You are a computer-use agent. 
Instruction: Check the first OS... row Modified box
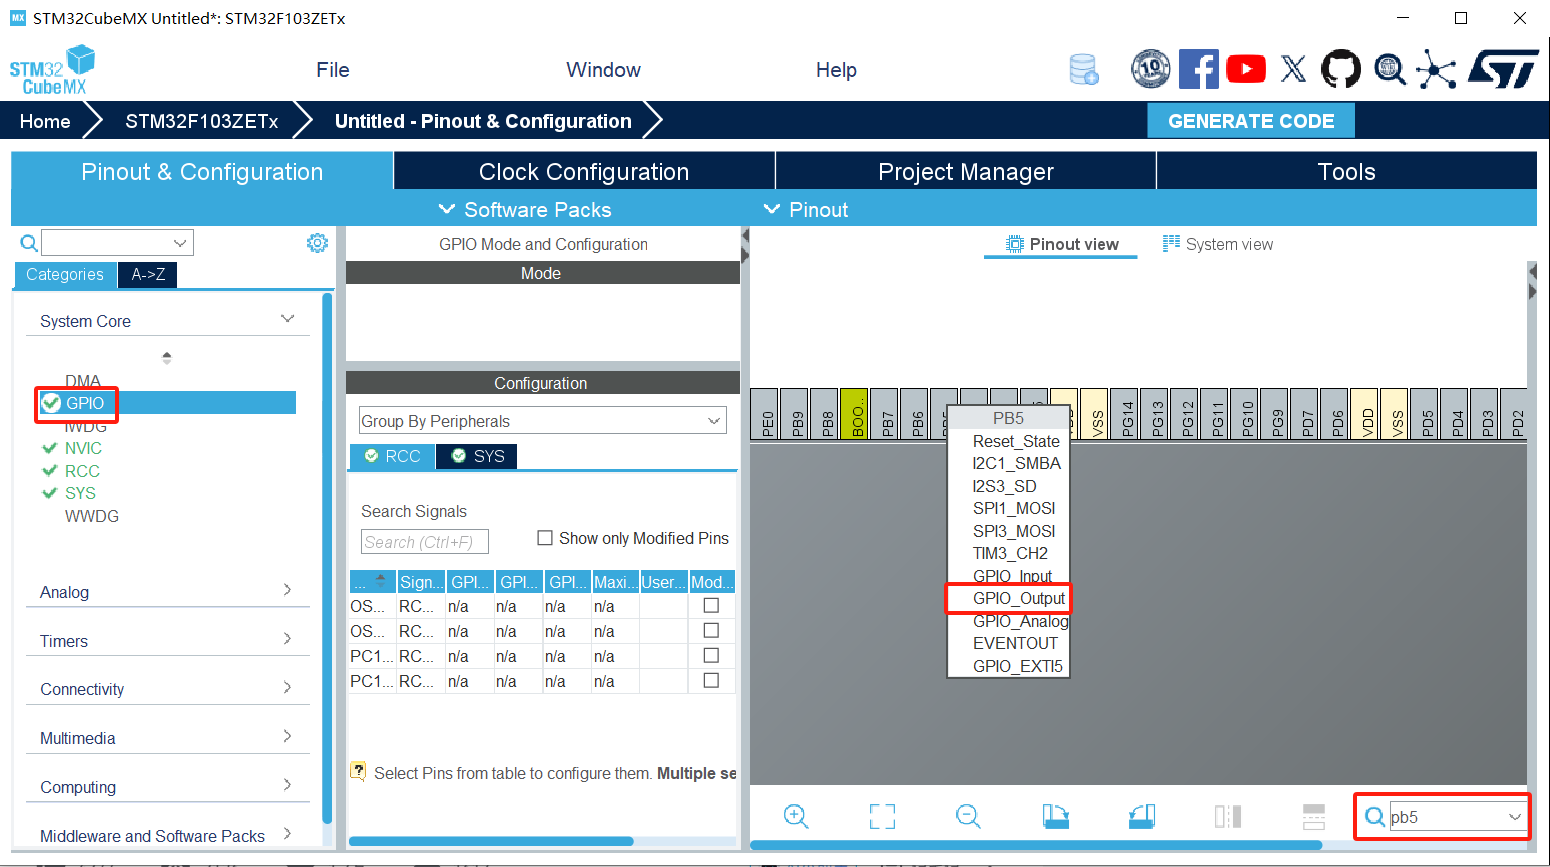pyautogui.click(x=711, y=605)
